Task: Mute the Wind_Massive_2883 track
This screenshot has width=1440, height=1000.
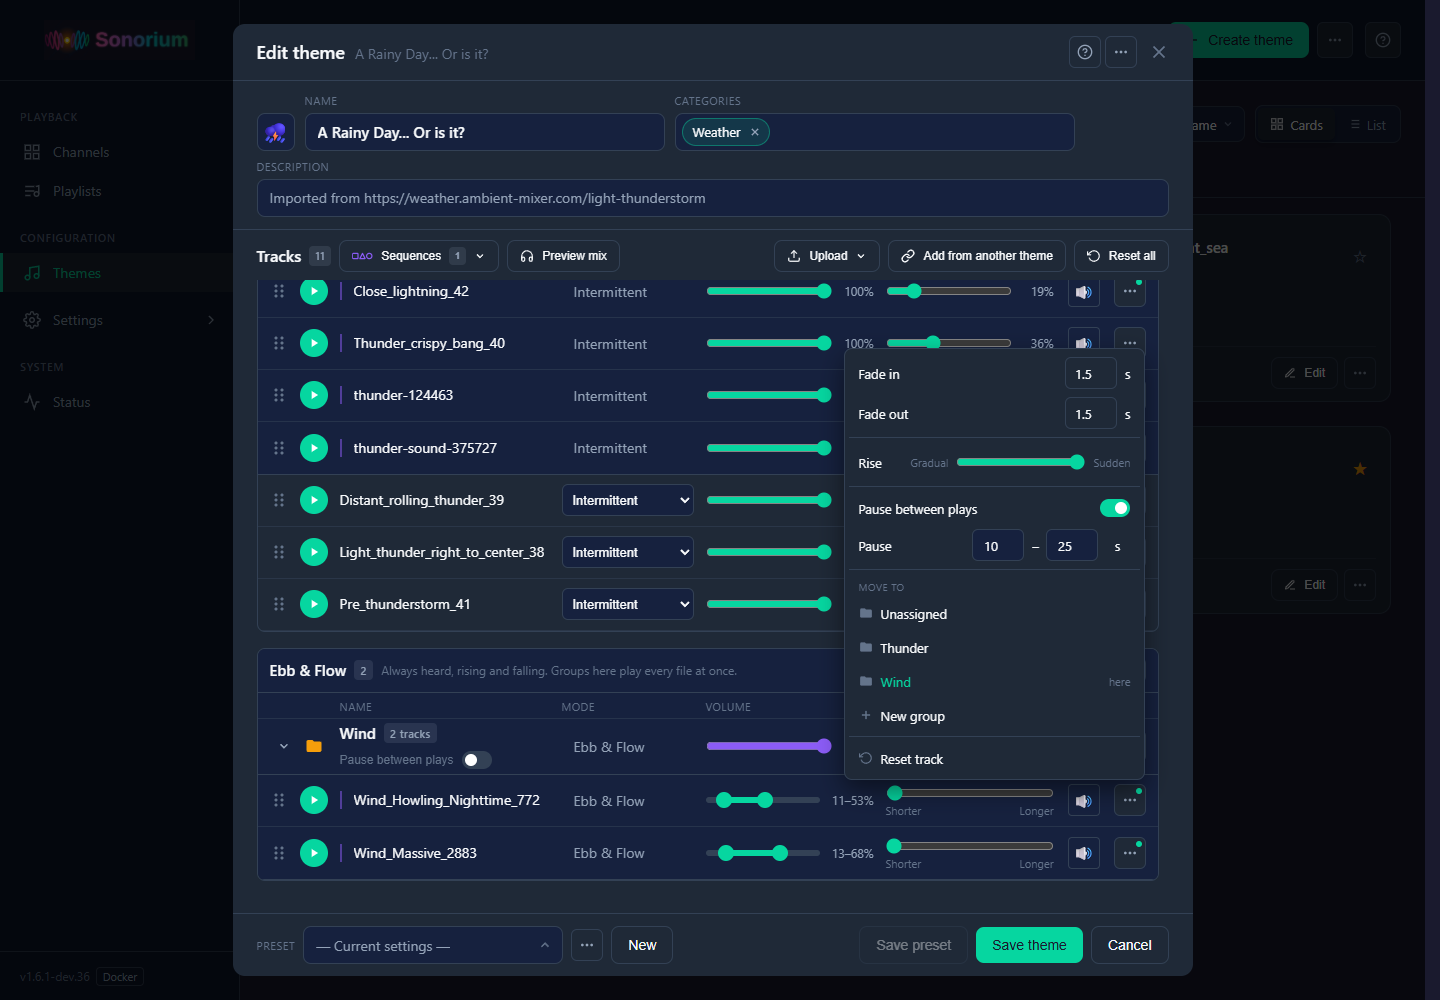Action: 1083,853
